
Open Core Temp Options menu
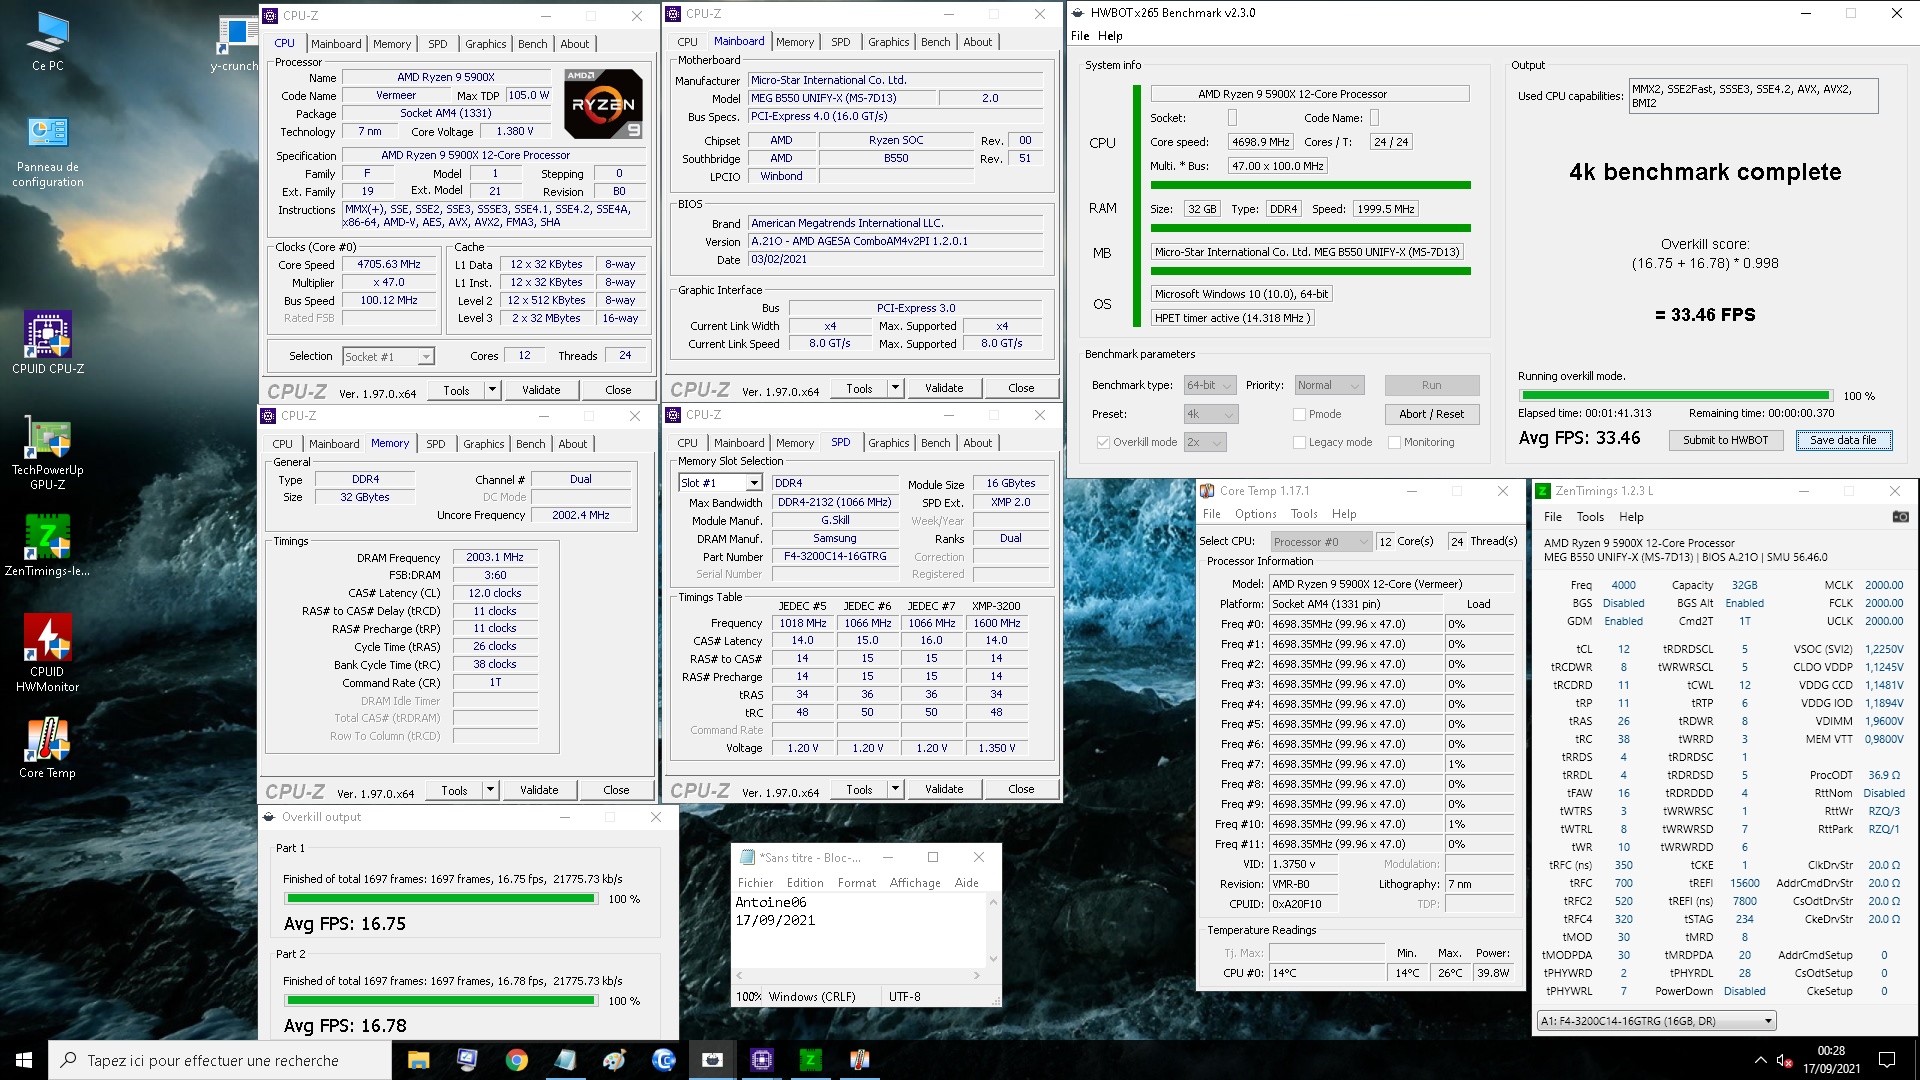coord(1255,514)
